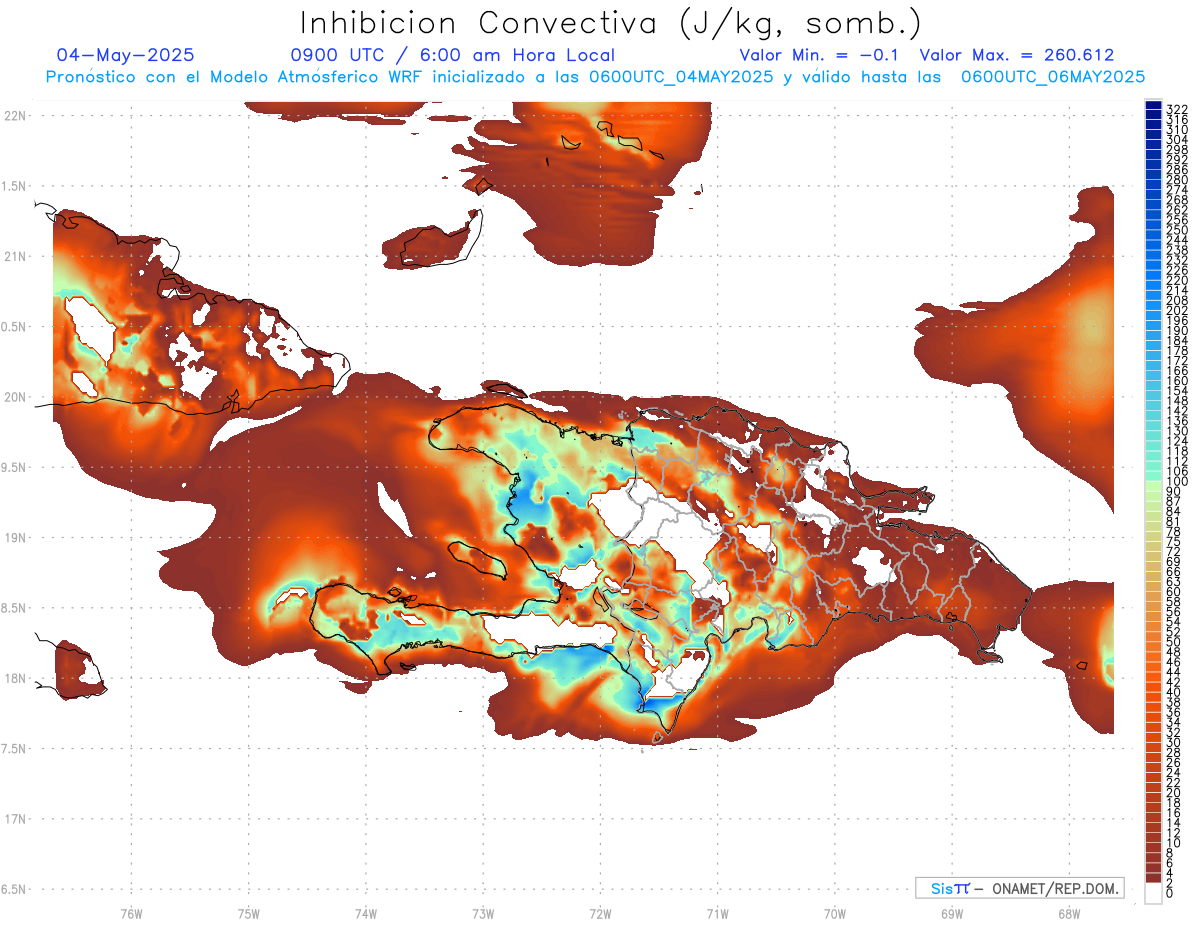Click the '0600UTC_06MAY2025' valid-until time
Screen dimensions: 1200x927
pyautogui.click(x=1053, y=76)
